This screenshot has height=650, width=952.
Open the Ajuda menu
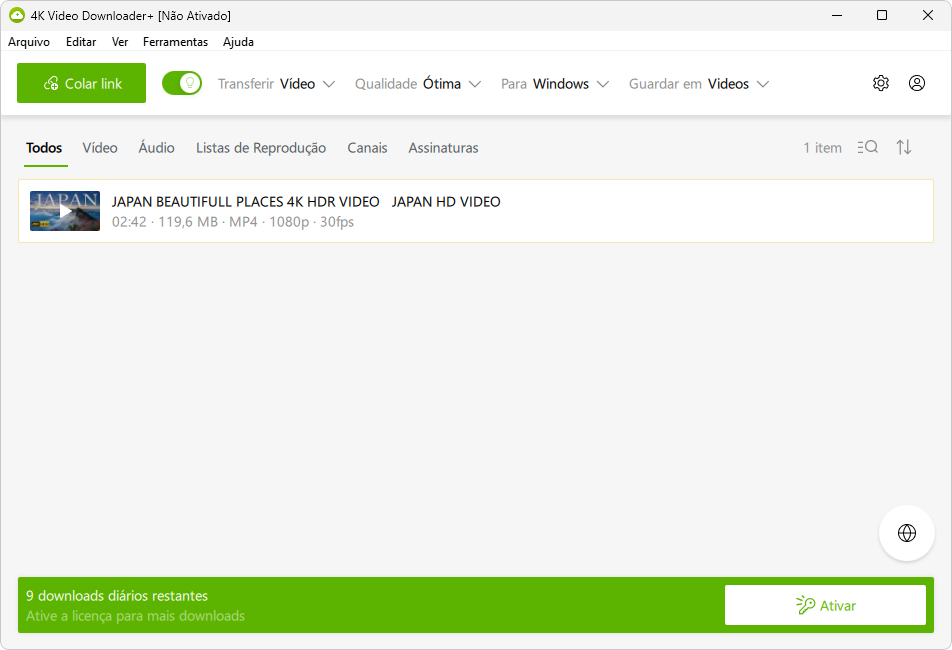238,42
